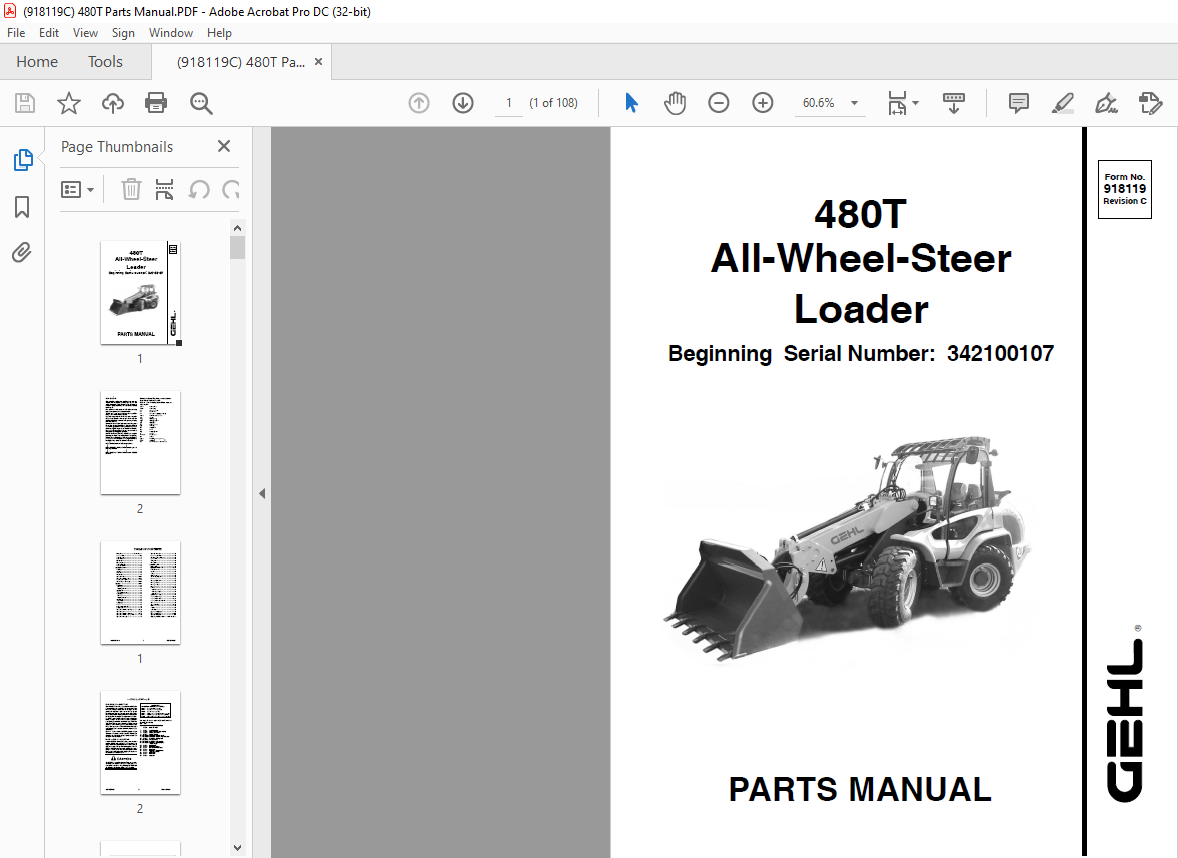Open the zoom level dropdown arrow
This screenshot has height=858, width=1178.
pyautogui.click(x=854, y=103)
